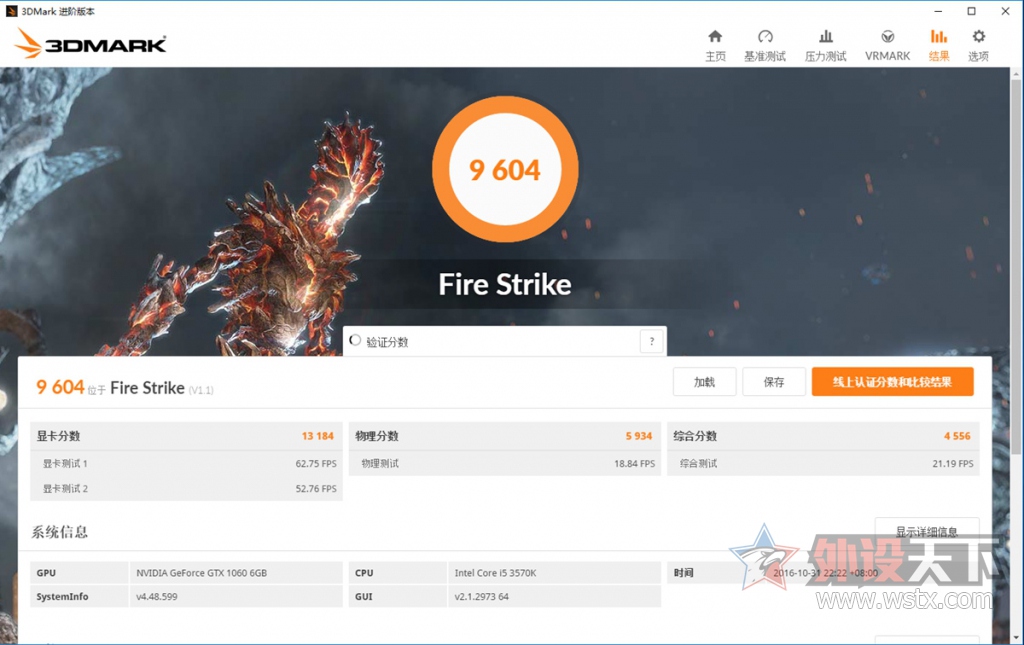Close the 3DMark window
This screenshot has width=1024, height=645.
[1006, 11]
